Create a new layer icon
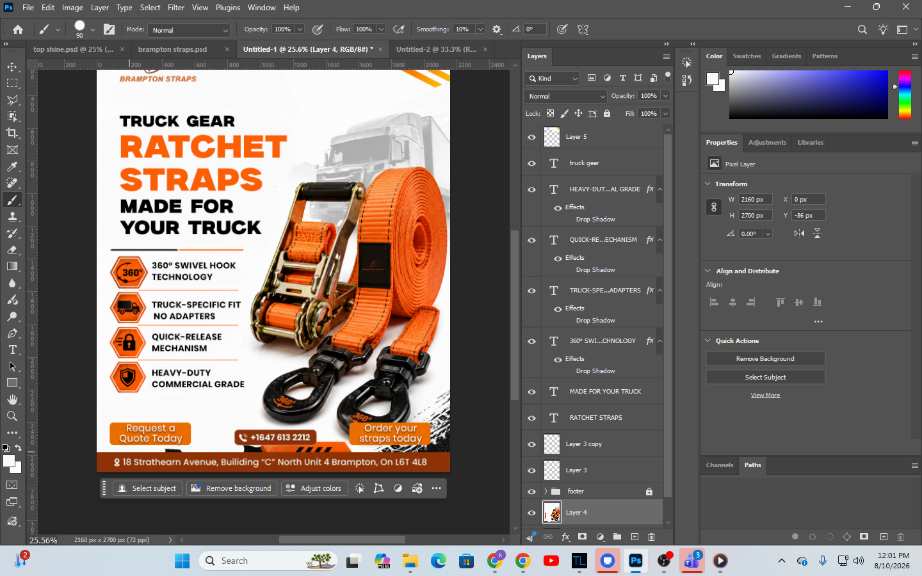The height and width of the screenshot is (576, 922). click(634, 537)
